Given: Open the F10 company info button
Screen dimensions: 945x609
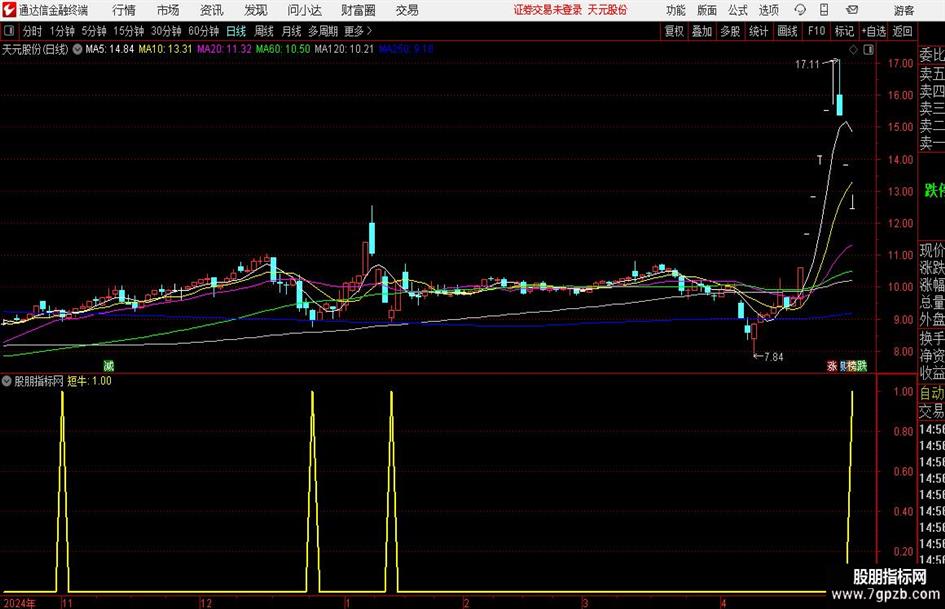Looking at the screenshot, I should [x=816, y=31].
